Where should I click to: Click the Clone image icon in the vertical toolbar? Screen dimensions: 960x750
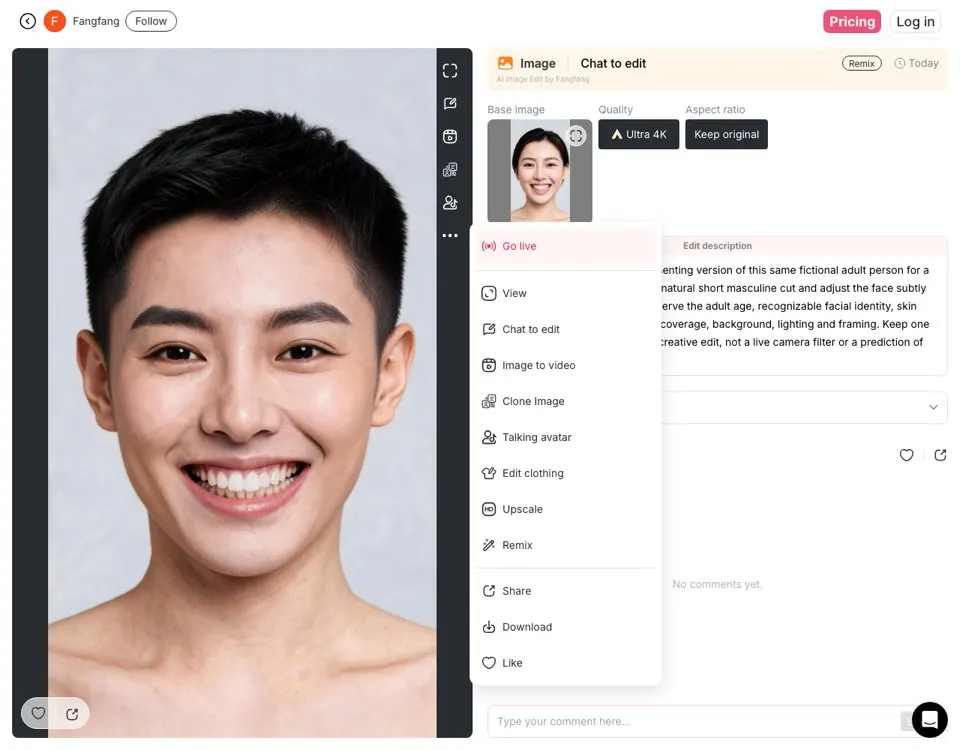point(450,170)
